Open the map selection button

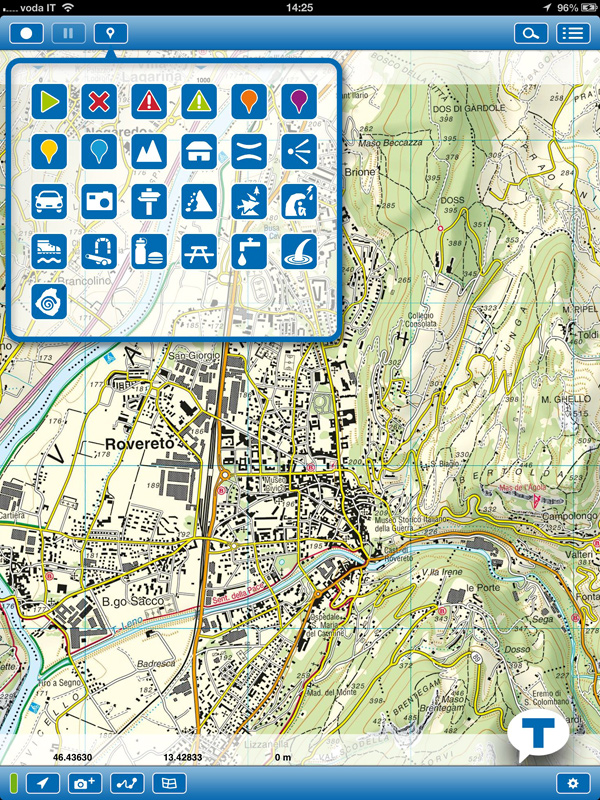pyautogui.click(x=169, y=783)
